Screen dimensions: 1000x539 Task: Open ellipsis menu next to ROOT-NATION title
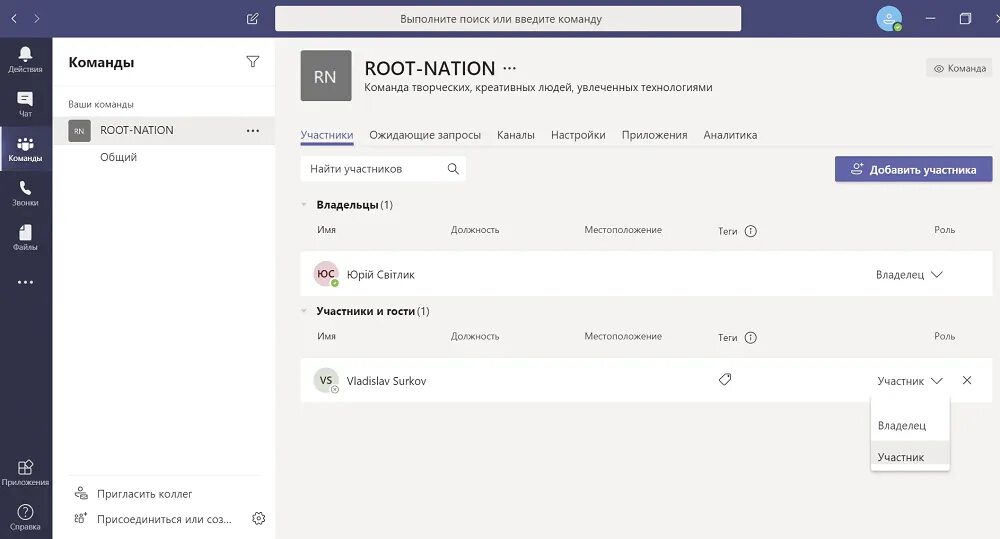tap(510, 68)
